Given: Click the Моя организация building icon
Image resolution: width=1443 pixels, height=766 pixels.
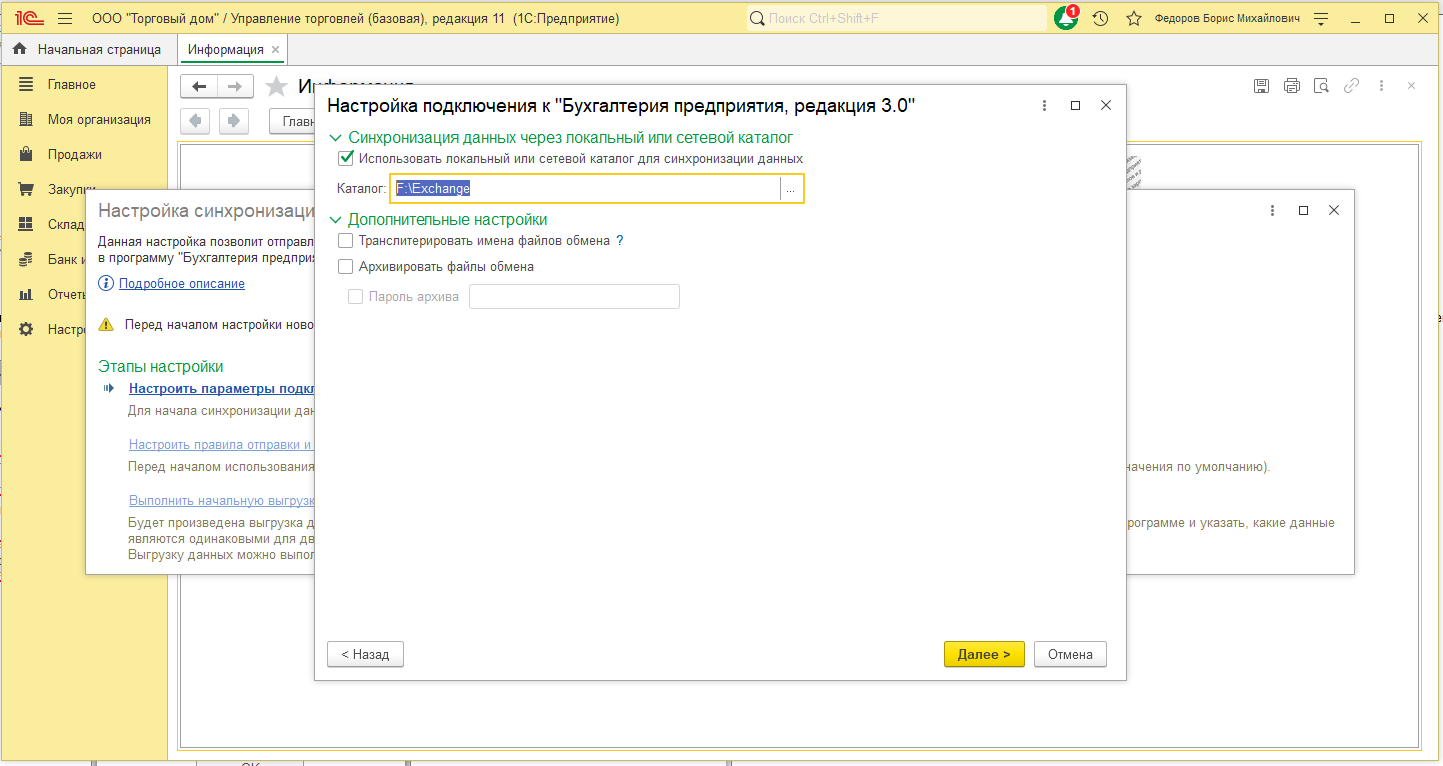Looking at the screenshot, I should pyautogui.click(x=26, y=120).
